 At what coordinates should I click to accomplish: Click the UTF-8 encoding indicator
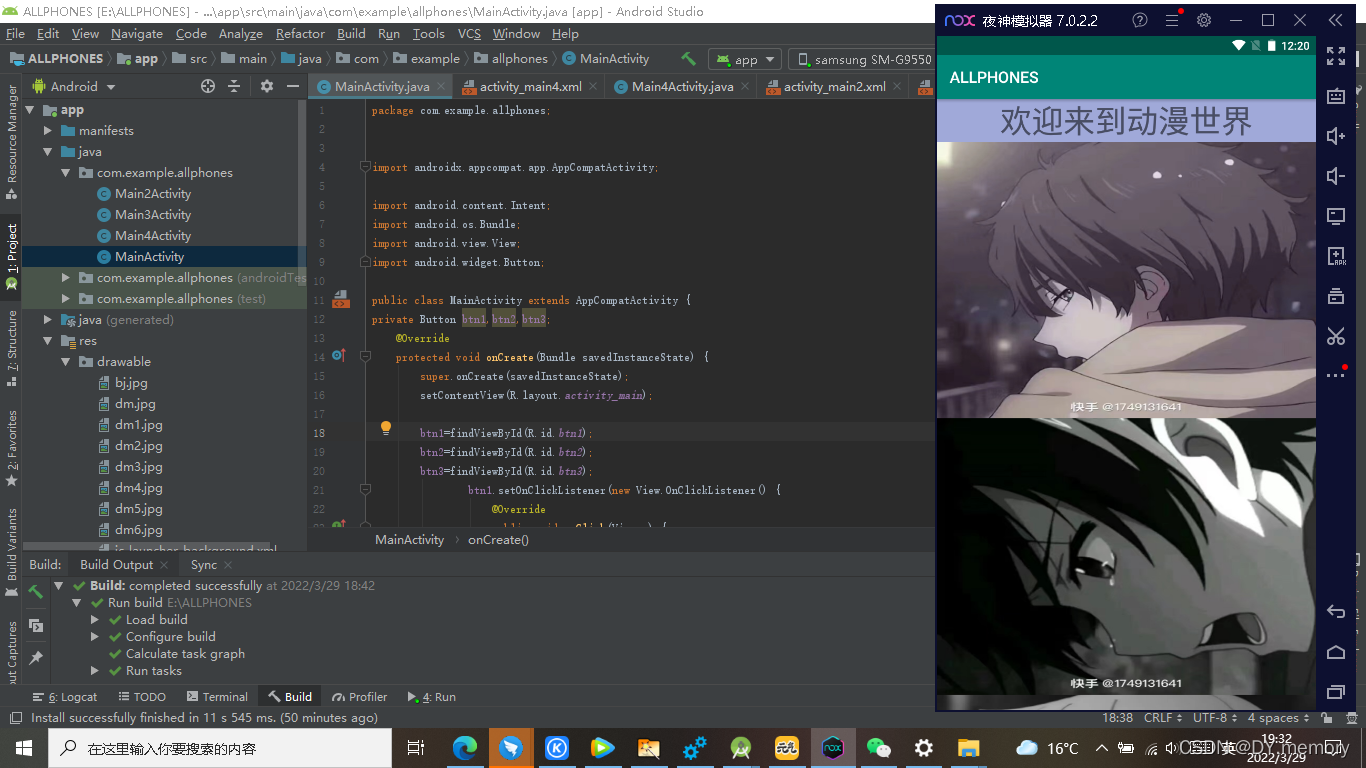(1214, 718)
